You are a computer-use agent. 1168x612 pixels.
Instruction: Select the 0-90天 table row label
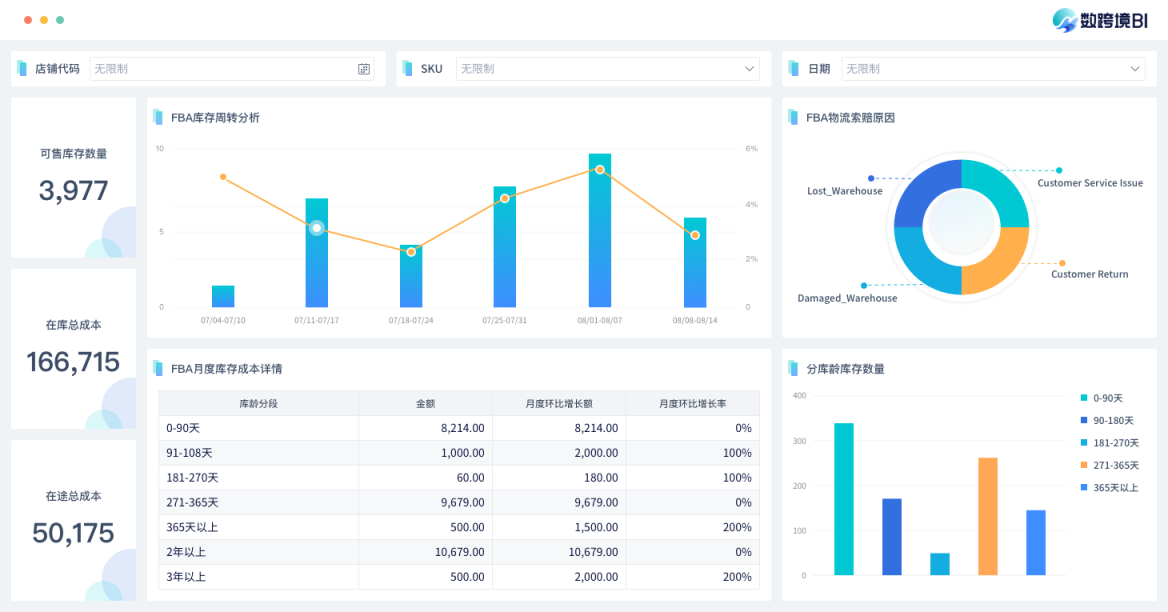pyautogui.click(x=184, y=428)
